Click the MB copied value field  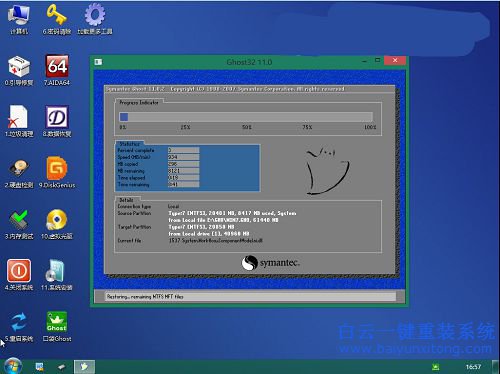tap(183, 164)
